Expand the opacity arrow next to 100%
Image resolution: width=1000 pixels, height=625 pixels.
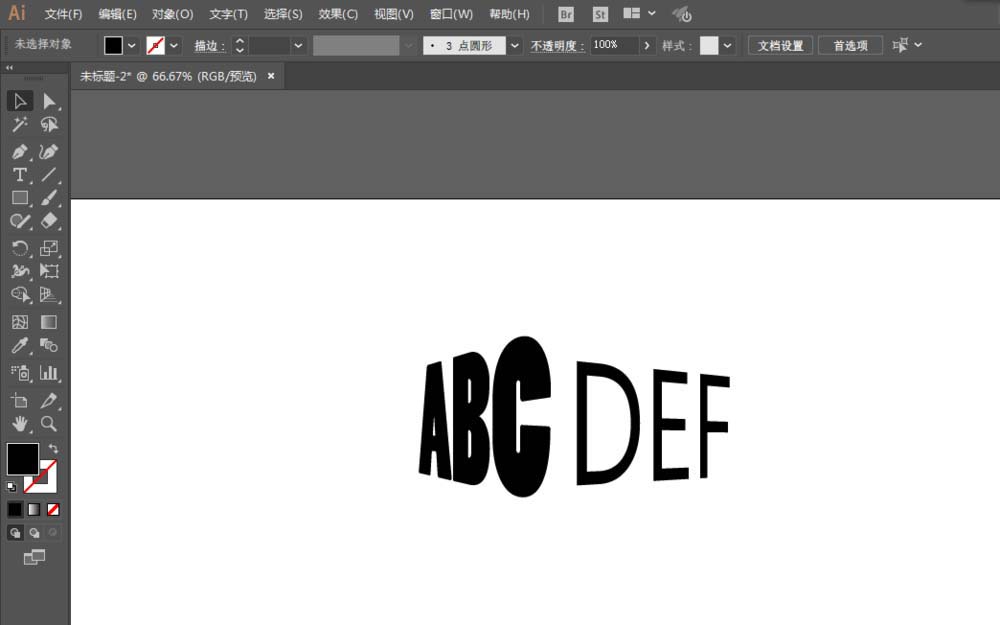pyautogui.click(x=647, y=45)
